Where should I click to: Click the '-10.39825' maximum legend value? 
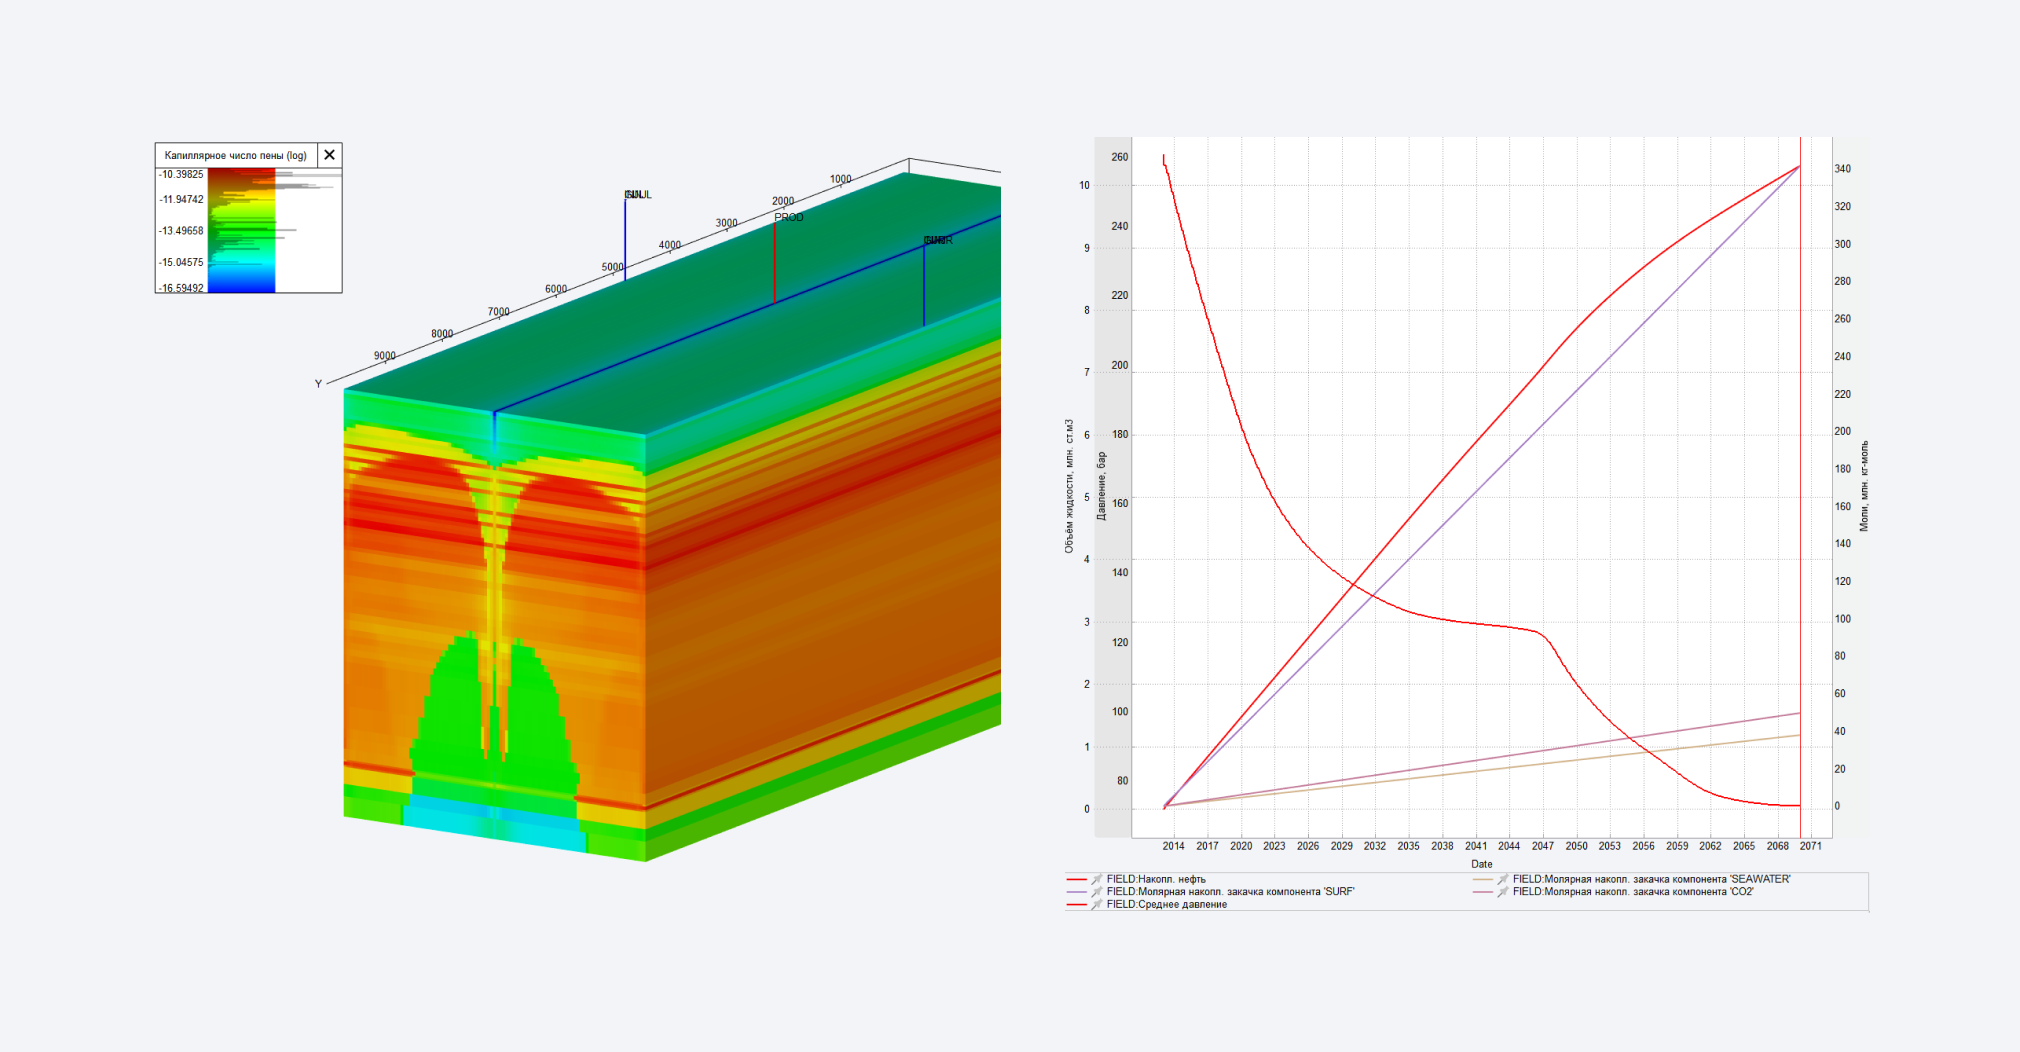181,174
